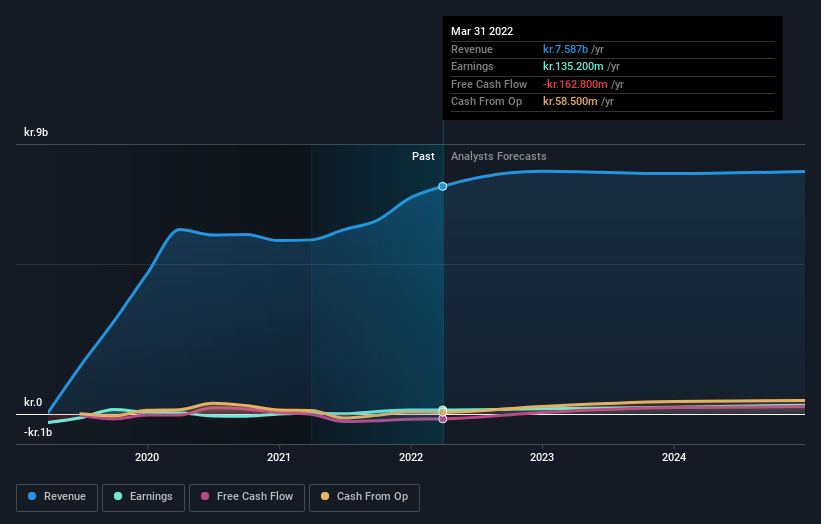The width and height of the screenshot is (821, 524).
Task: Click the kr.7.587b revenue value
Action: [565, 49]
